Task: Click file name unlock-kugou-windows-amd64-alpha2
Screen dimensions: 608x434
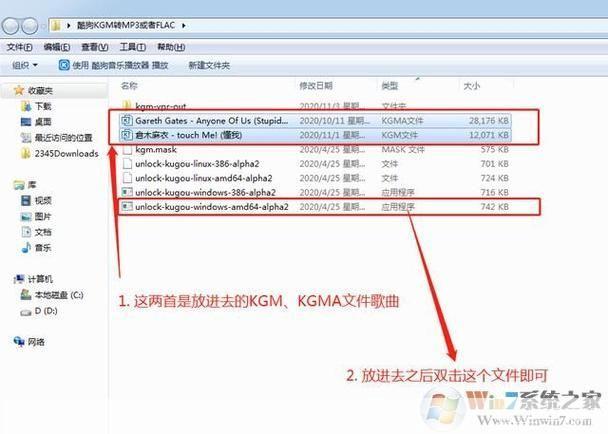Action: pyautogui.click(x=212, y=207)
